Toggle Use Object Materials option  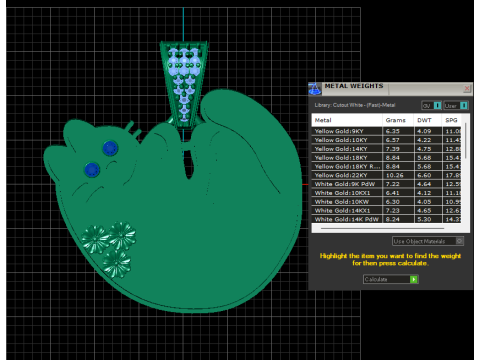[428, 241]
